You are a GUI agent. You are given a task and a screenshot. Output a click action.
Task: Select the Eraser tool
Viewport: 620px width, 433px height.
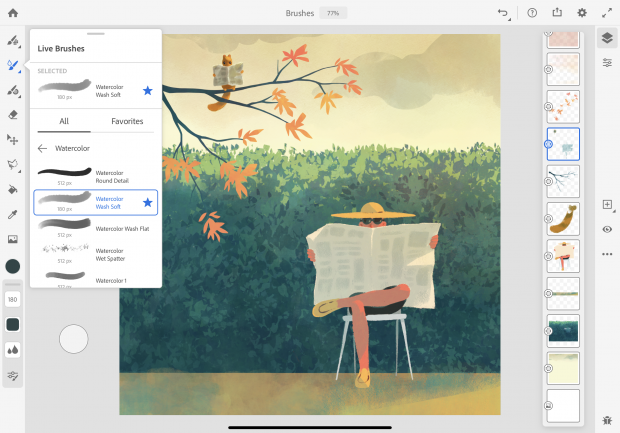click(x=13, y=115)
